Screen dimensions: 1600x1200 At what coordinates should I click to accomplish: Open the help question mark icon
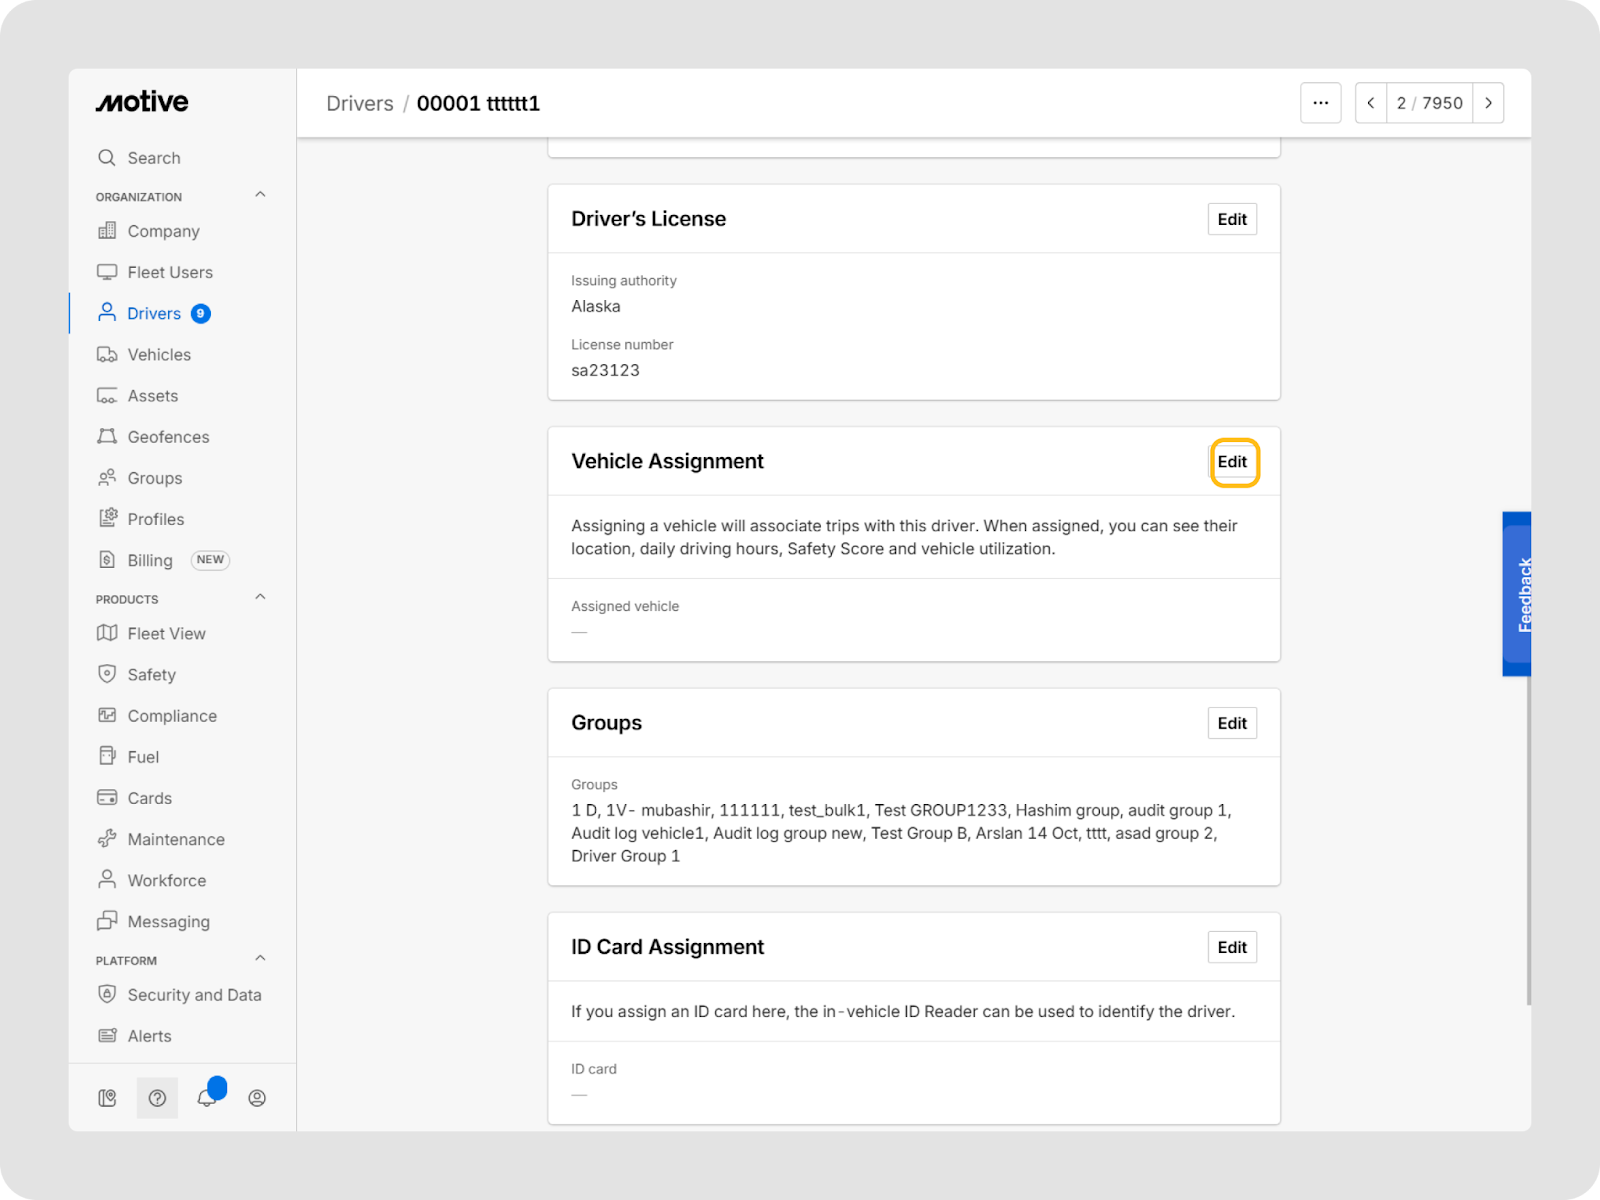point(157,1098)
